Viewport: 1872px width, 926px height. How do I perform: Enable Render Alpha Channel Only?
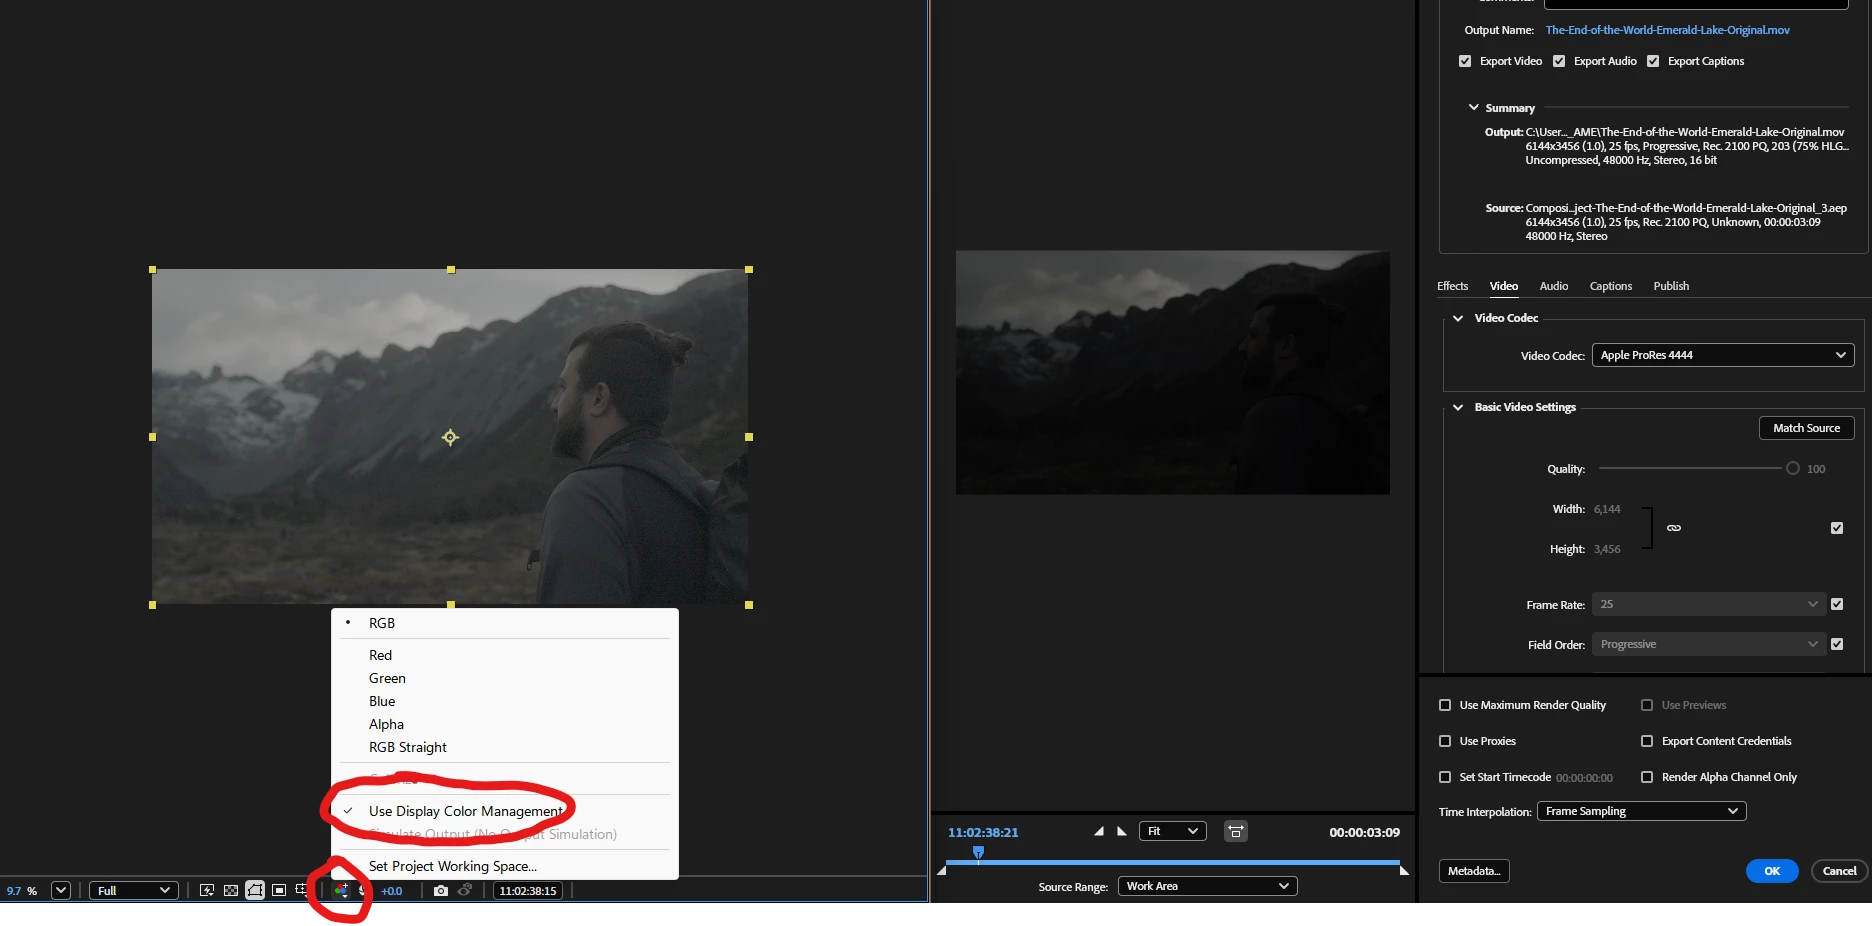click(1647, 777)
